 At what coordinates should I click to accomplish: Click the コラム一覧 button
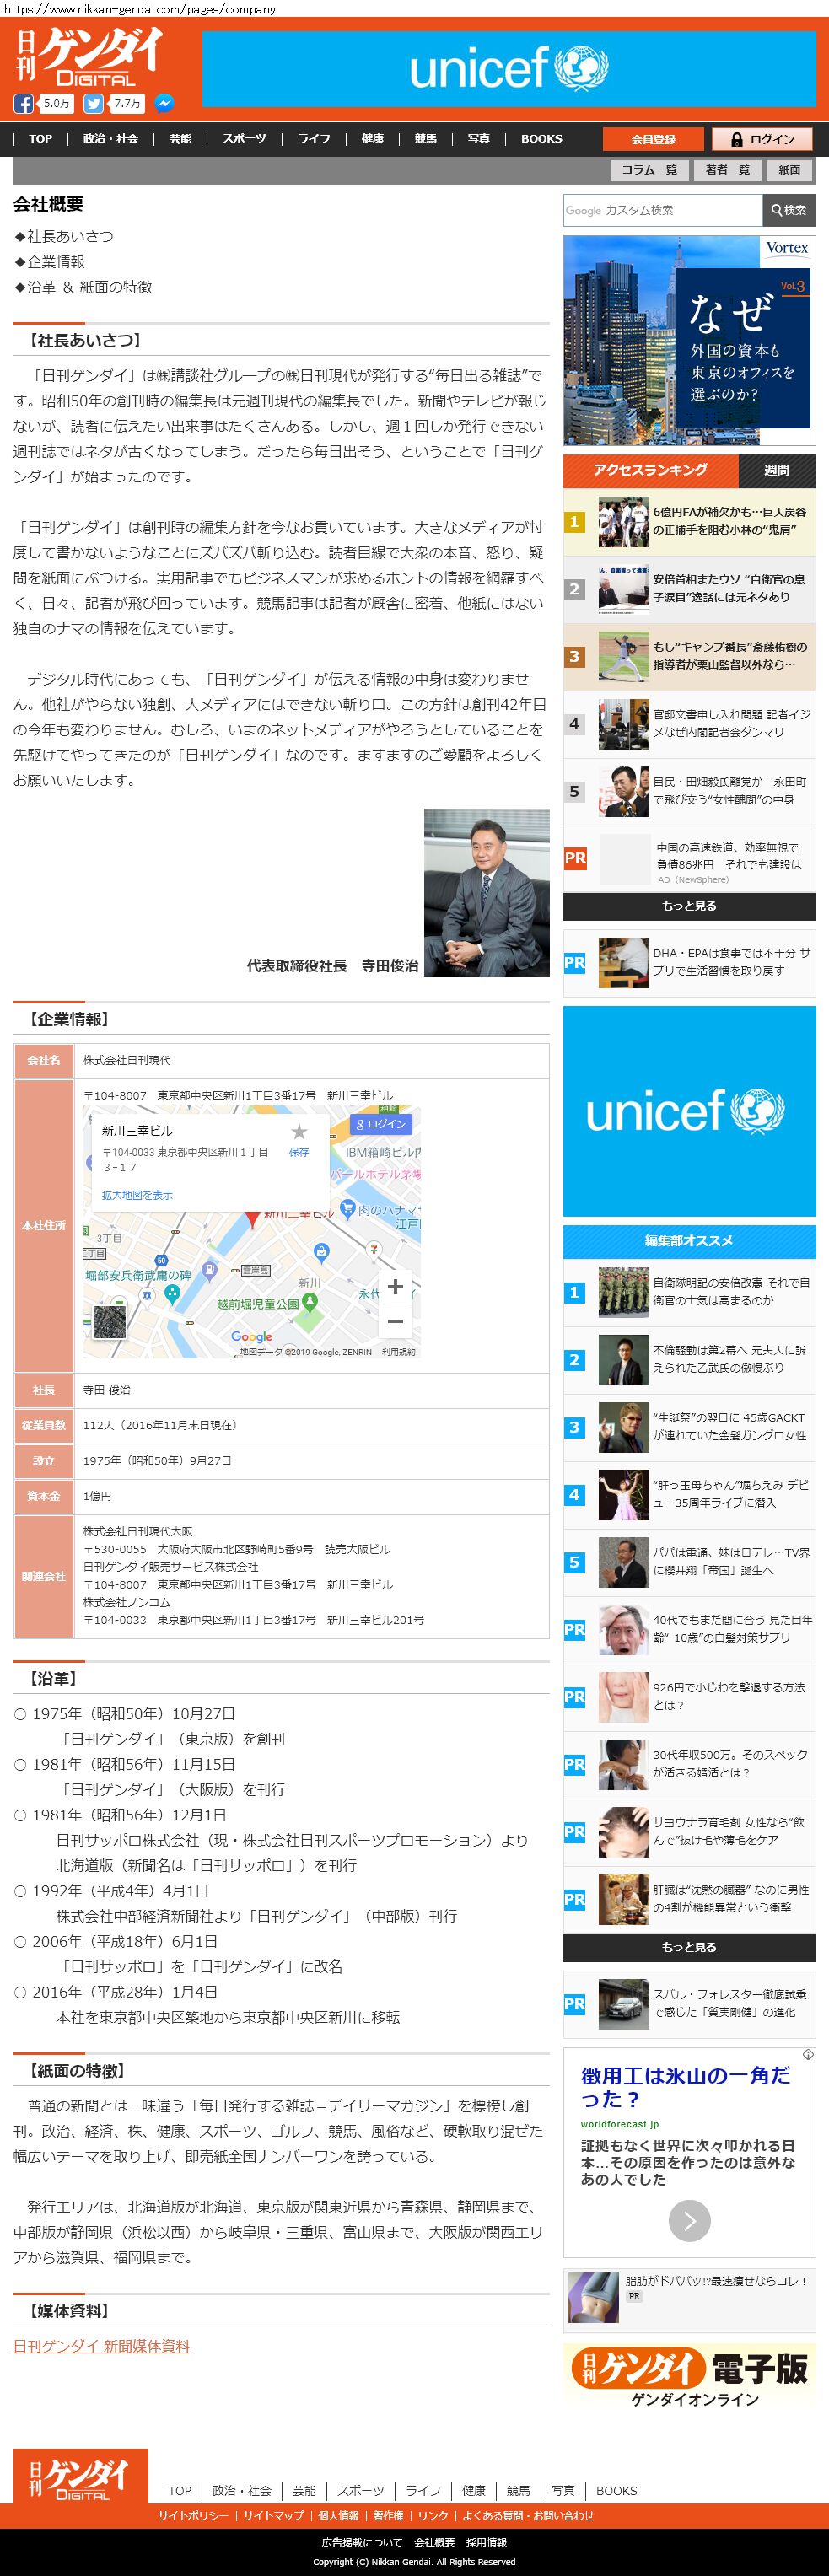[x=649, y=170]
